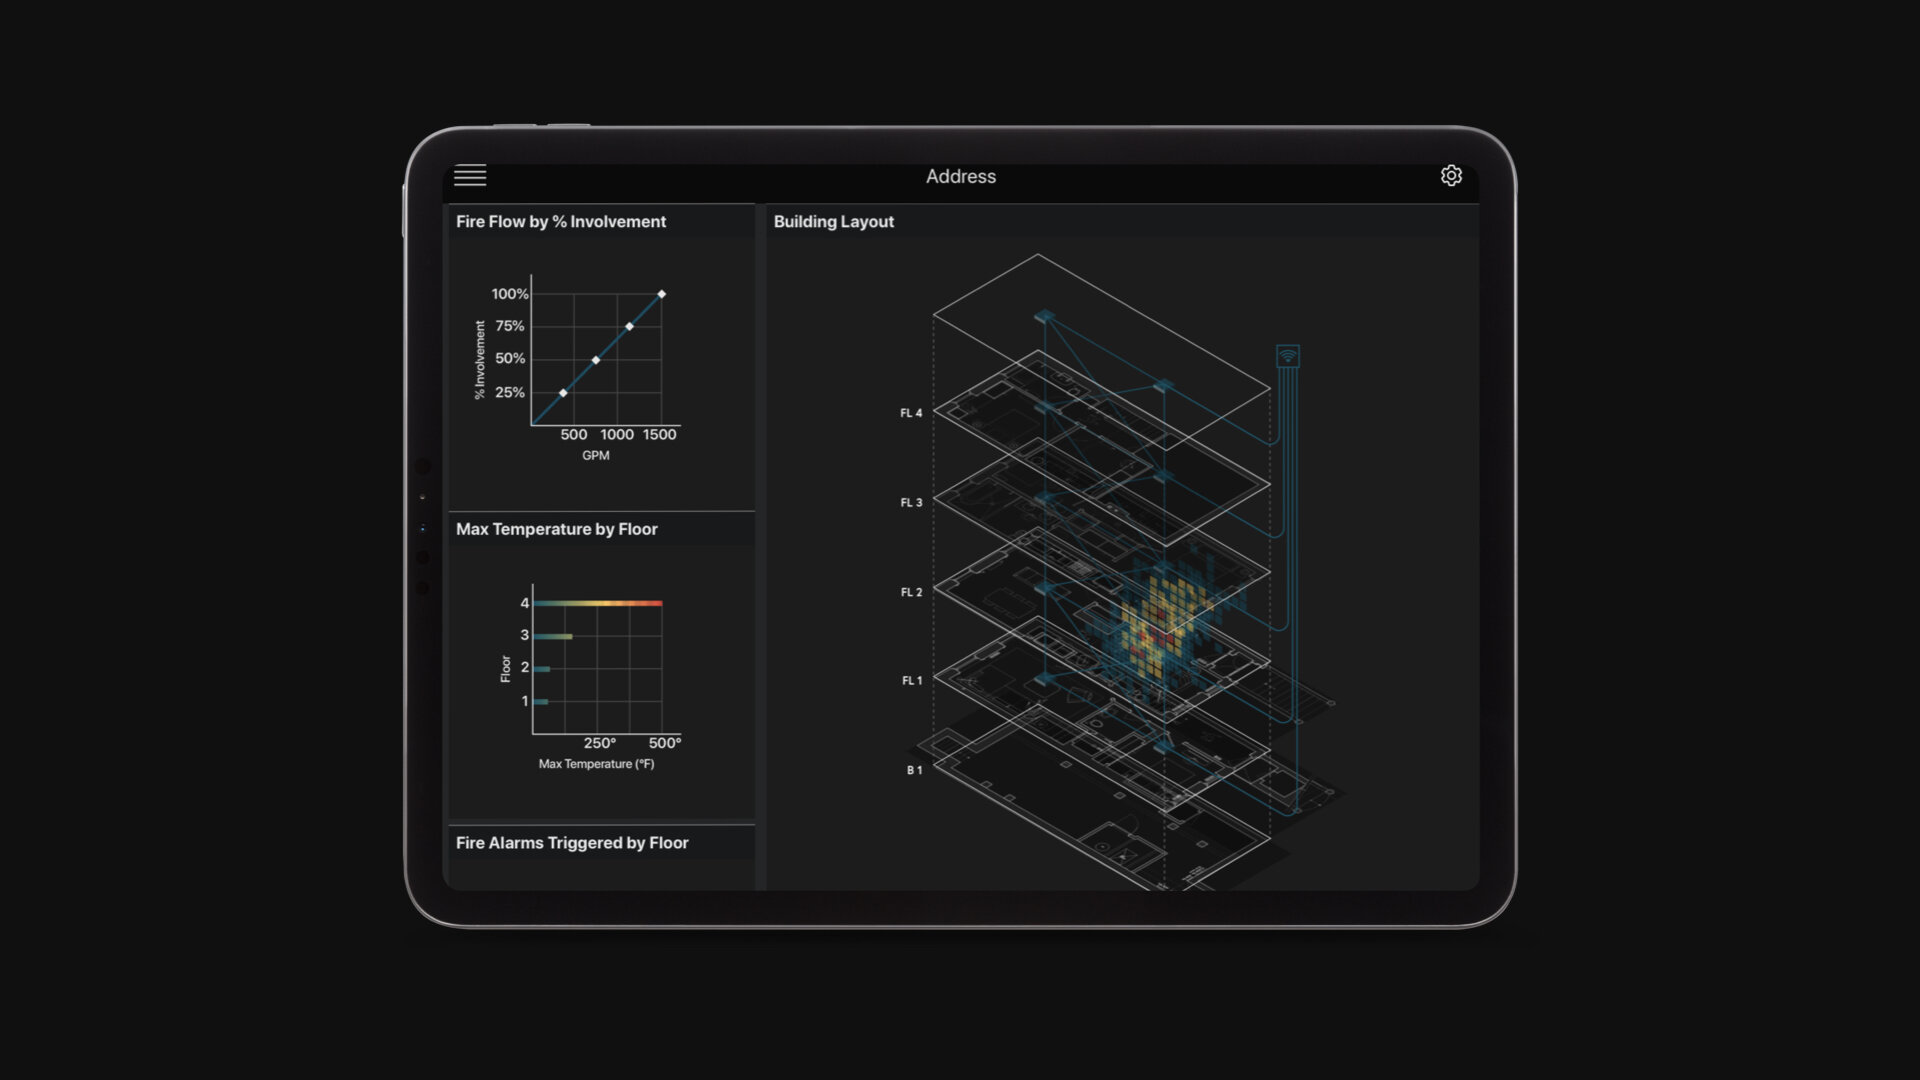Screen dimensions: 1920x1080
Task: Open settings via gear icon
Action: 1451,176
